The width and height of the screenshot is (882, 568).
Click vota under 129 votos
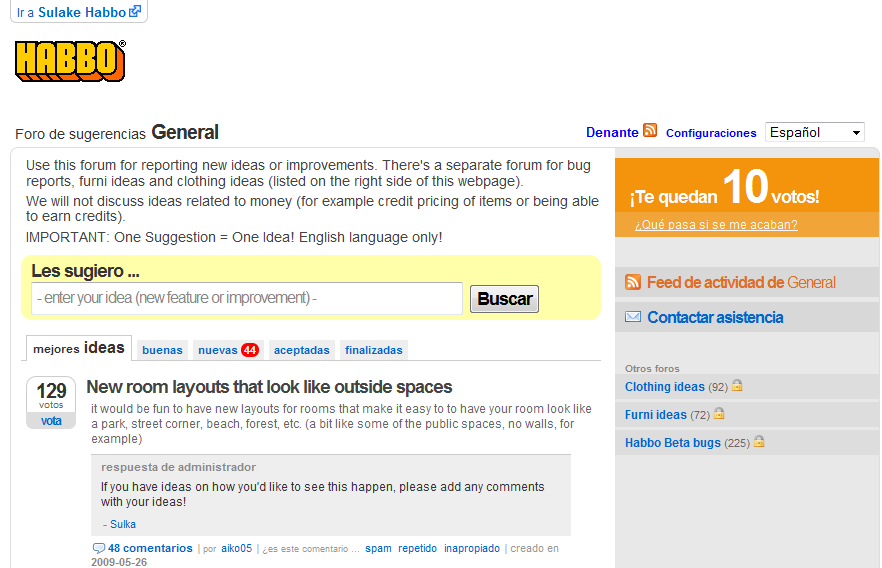(x=51, y=421)
